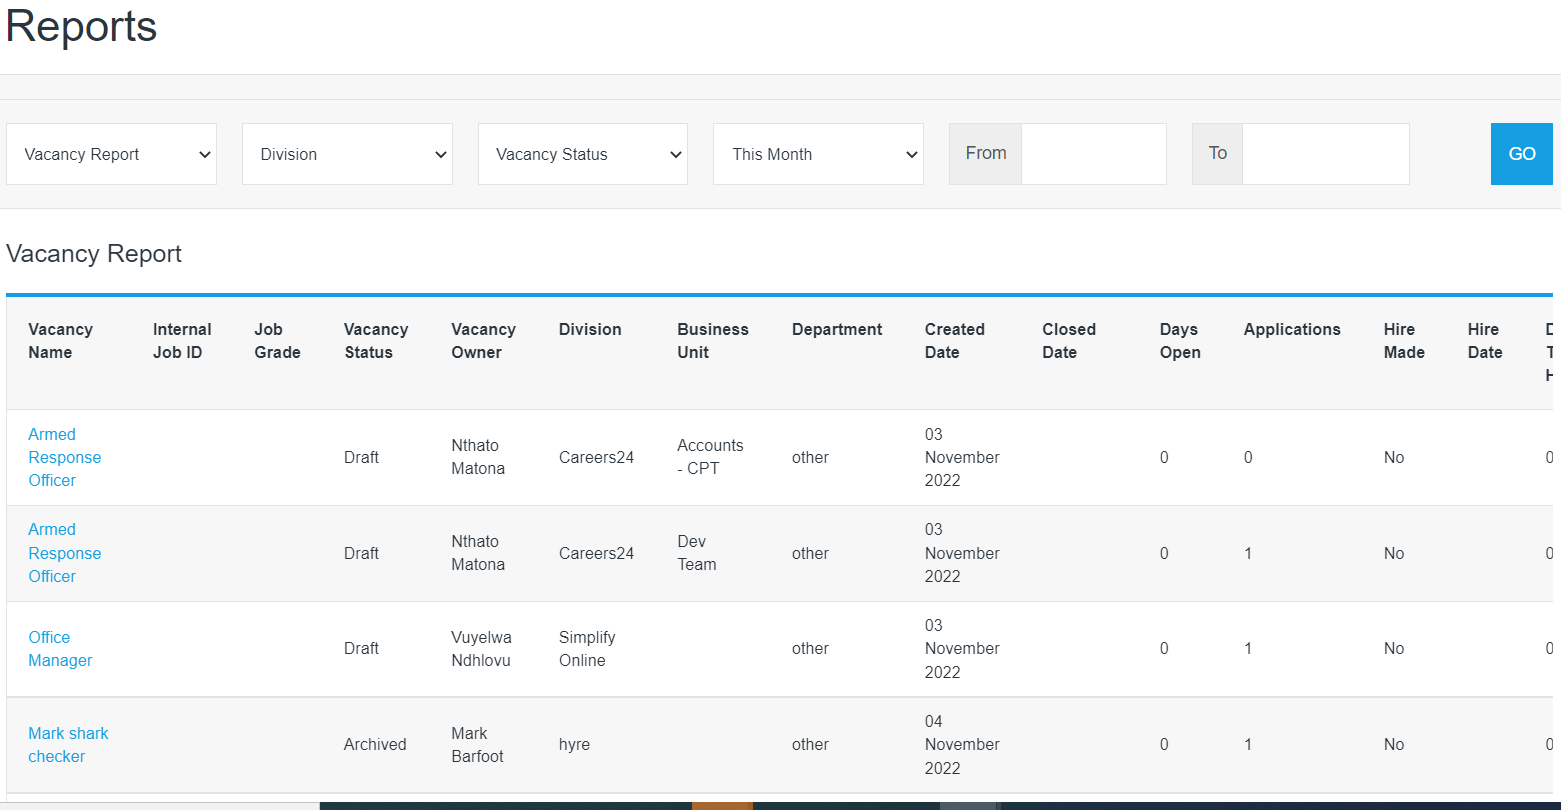Viewport: 1561px width, 810px height.
Task: Select Draft status in Office Manager row
Action: coord(361,649)
